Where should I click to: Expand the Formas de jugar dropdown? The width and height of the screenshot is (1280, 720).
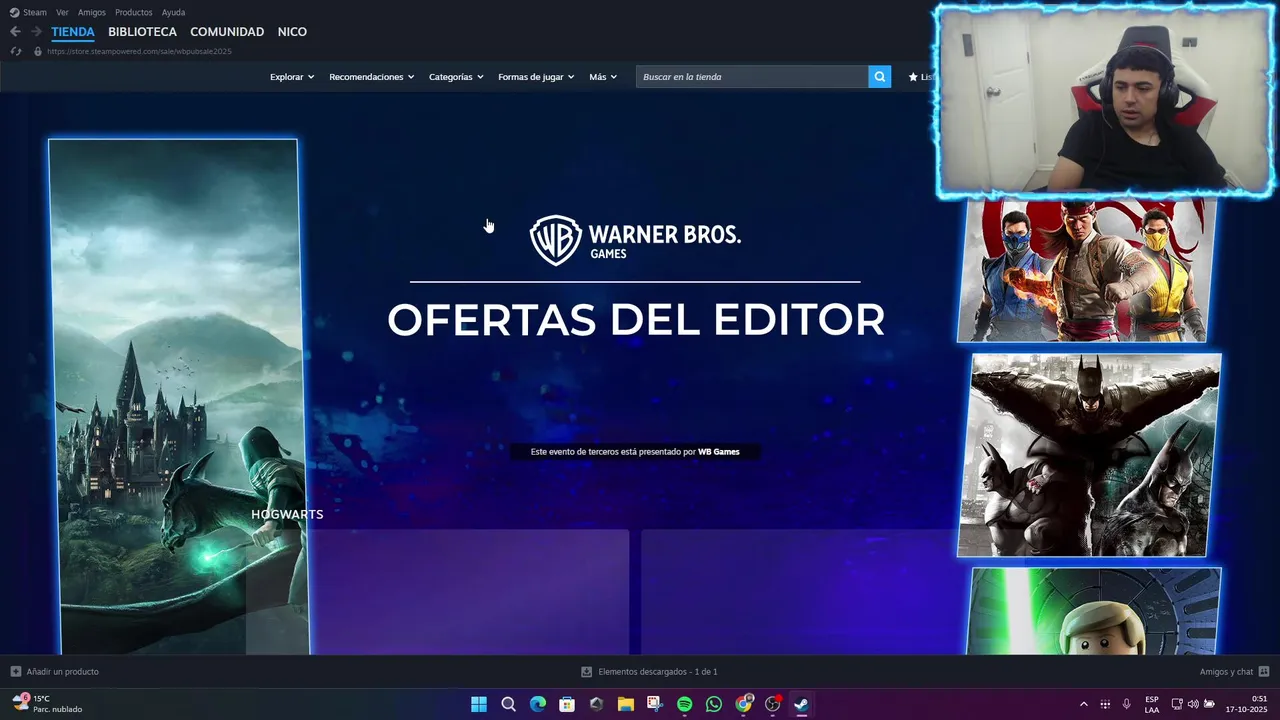[536, 77]
